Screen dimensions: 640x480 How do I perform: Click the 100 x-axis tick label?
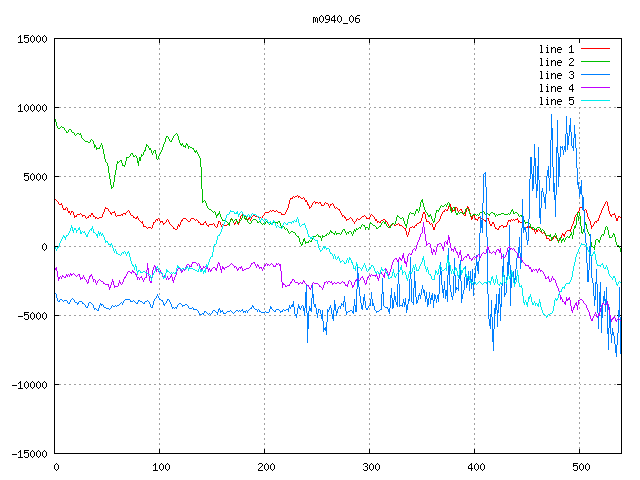[160, 466]
